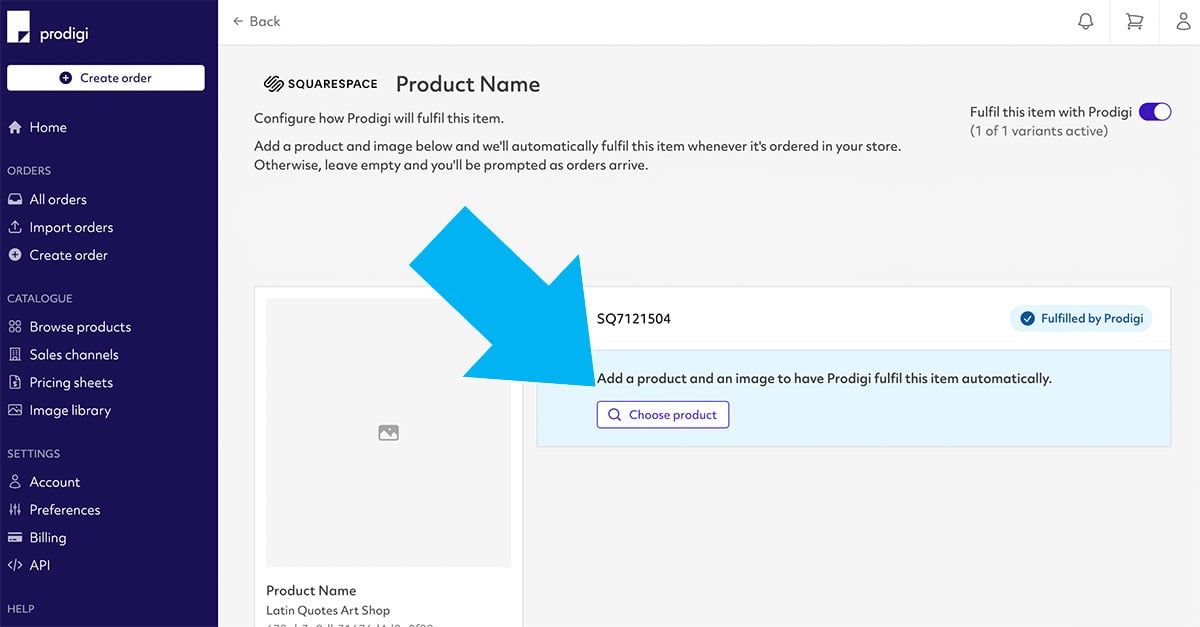Click the image placeholder icon

click(389, 433)
